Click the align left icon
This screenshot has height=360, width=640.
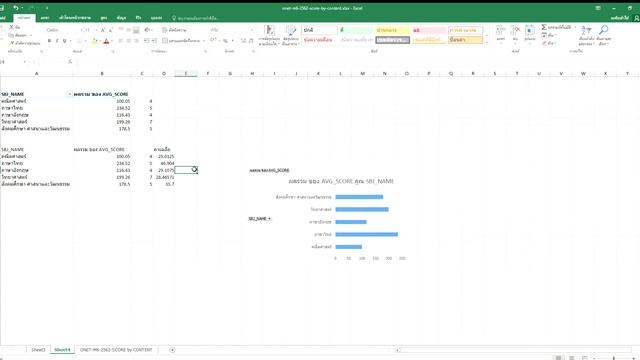121,41
